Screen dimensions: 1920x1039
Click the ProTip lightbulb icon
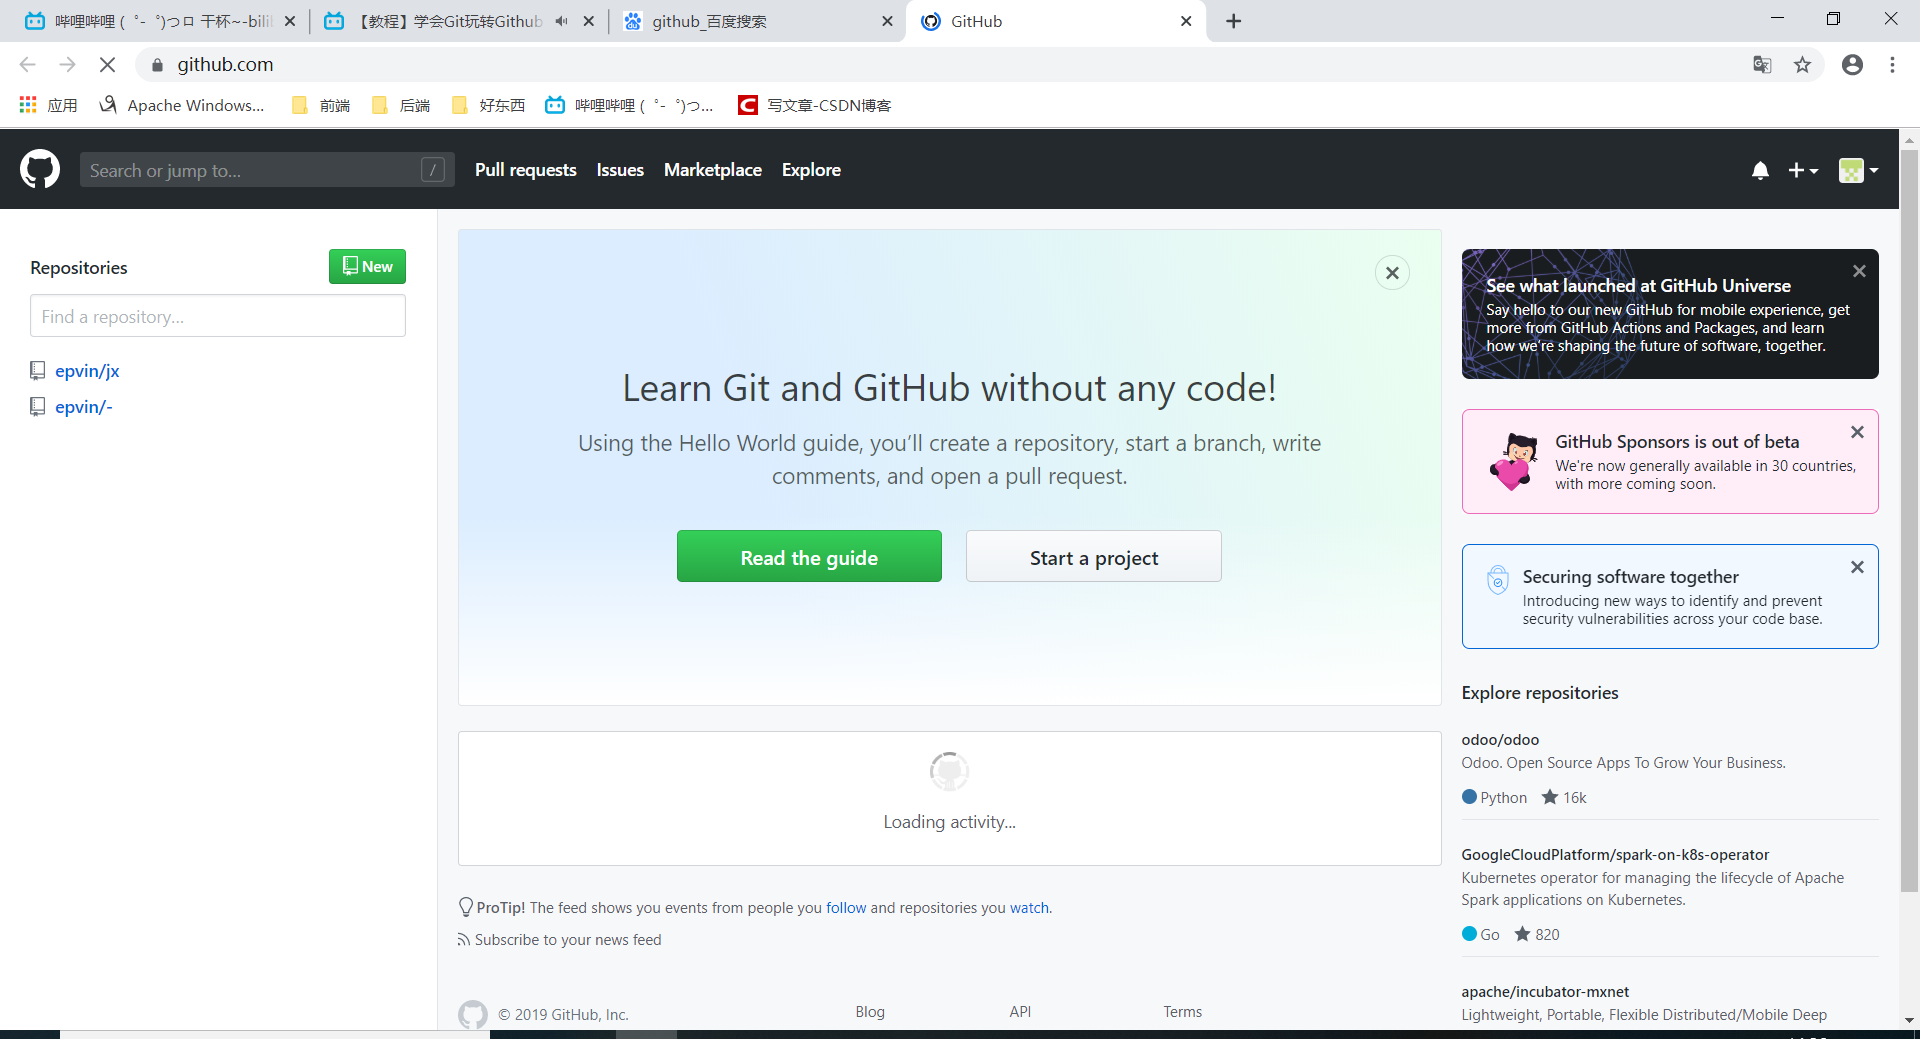tap(465, 907)
